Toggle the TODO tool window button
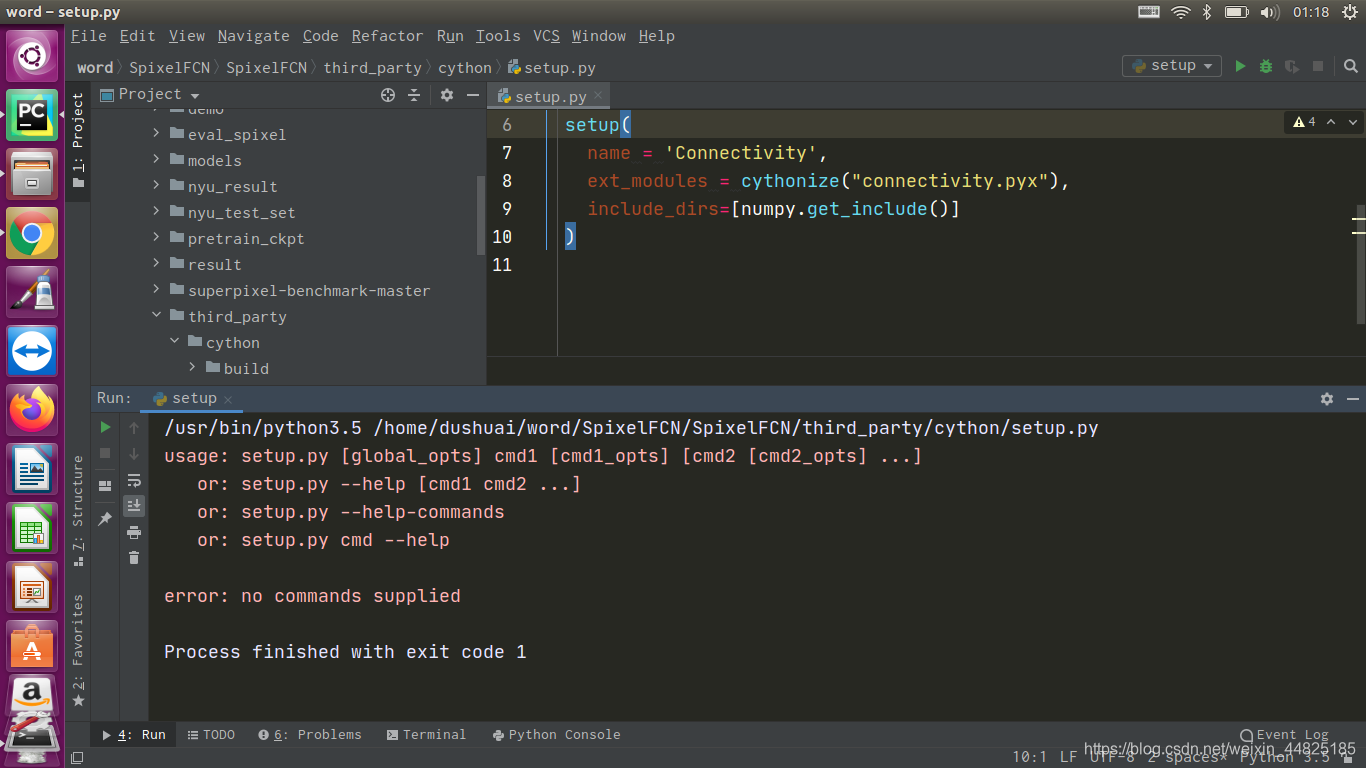 coord(211,734)
